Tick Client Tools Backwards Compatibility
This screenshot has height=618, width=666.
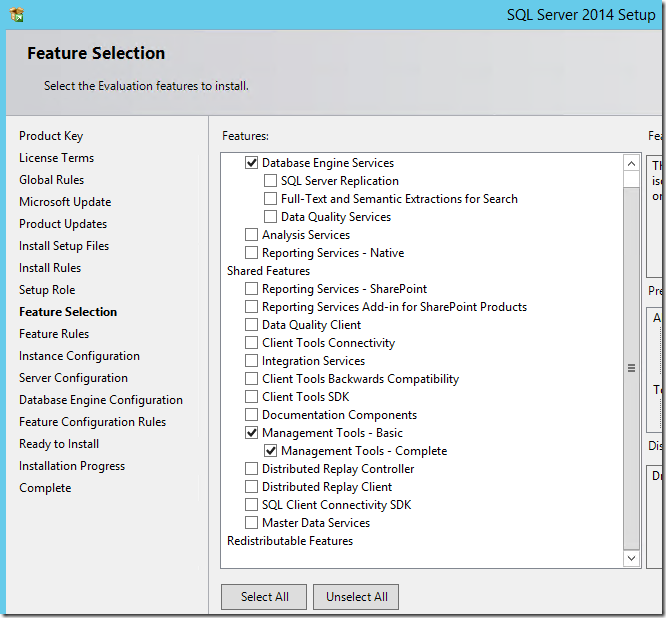(251, 378)
